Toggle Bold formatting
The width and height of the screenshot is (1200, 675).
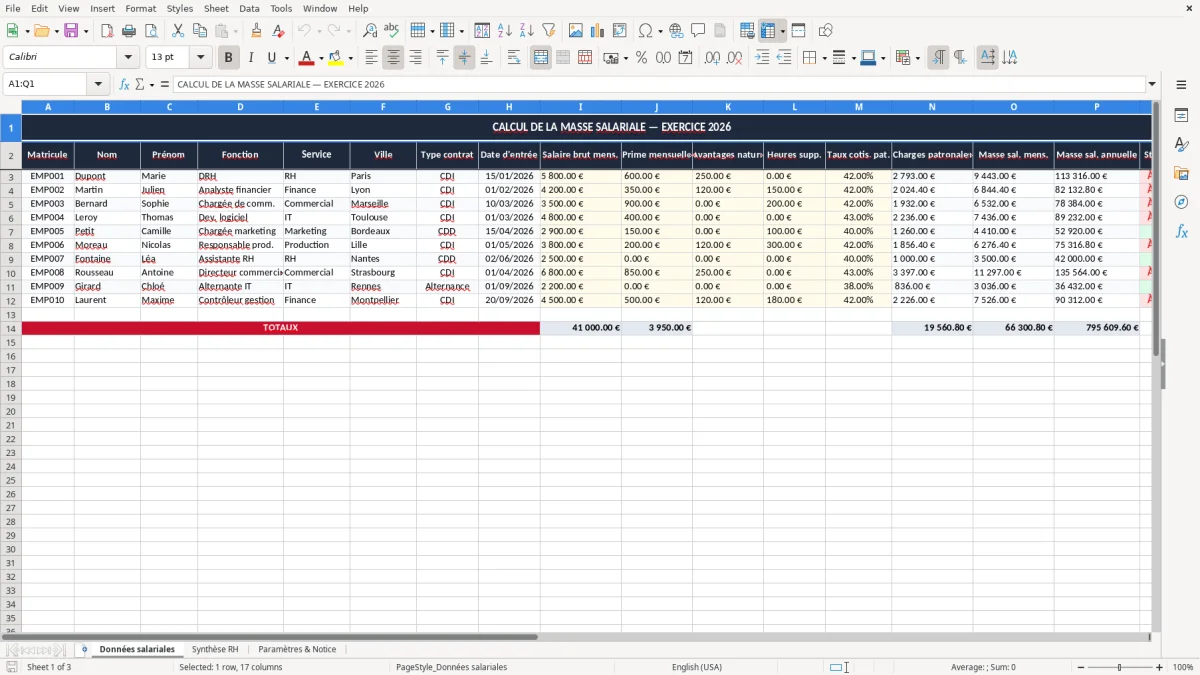(x=229, y=58)
